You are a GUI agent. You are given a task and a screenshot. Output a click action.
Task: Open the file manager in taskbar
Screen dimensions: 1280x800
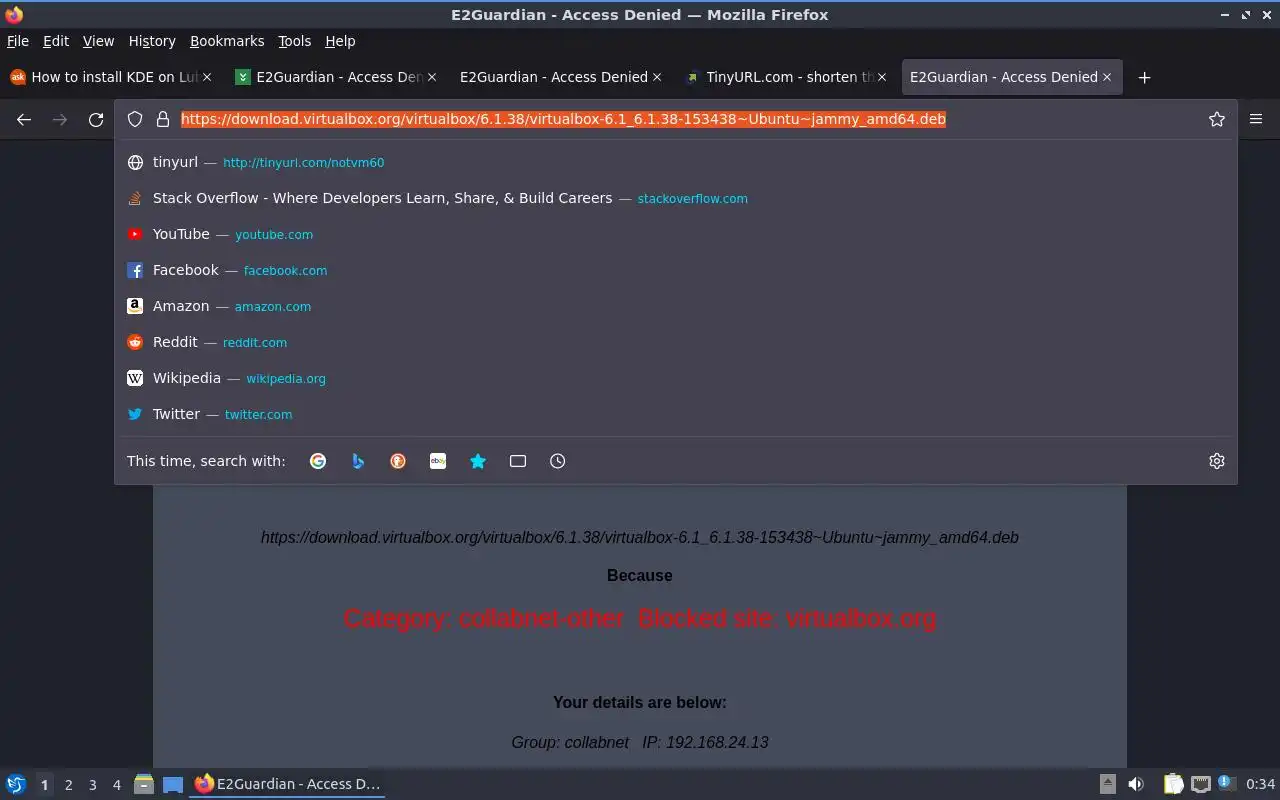click(x=144, y=784)
